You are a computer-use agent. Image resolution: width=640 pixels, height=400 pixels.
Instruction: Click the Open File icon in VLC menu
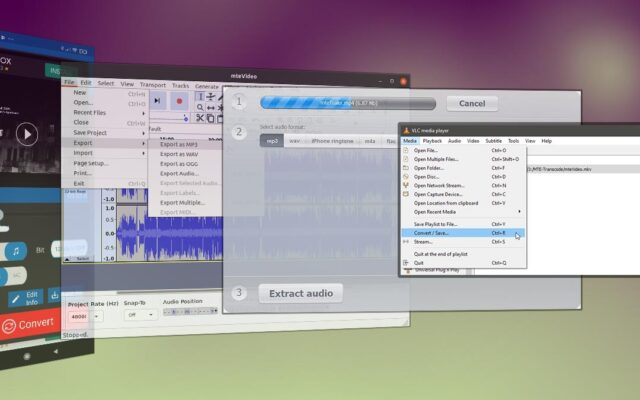tap(406, 150)
